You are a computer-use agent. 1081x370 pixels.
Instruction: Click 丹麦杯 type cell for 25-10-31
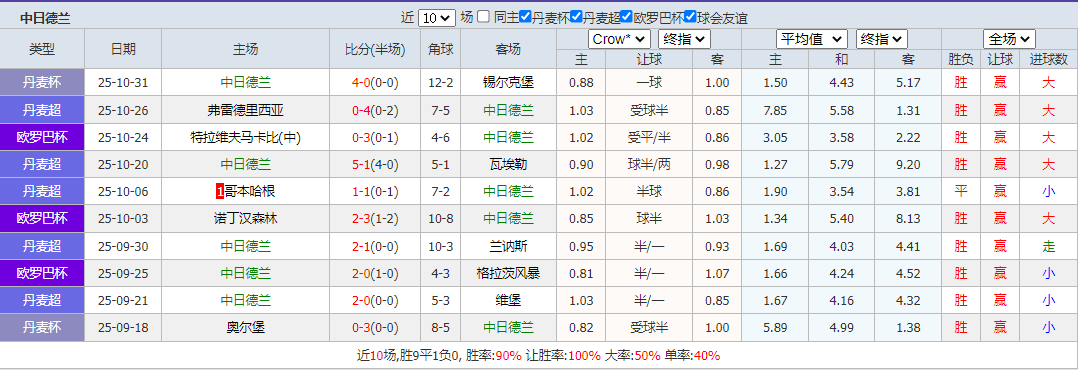click(42, 83)
